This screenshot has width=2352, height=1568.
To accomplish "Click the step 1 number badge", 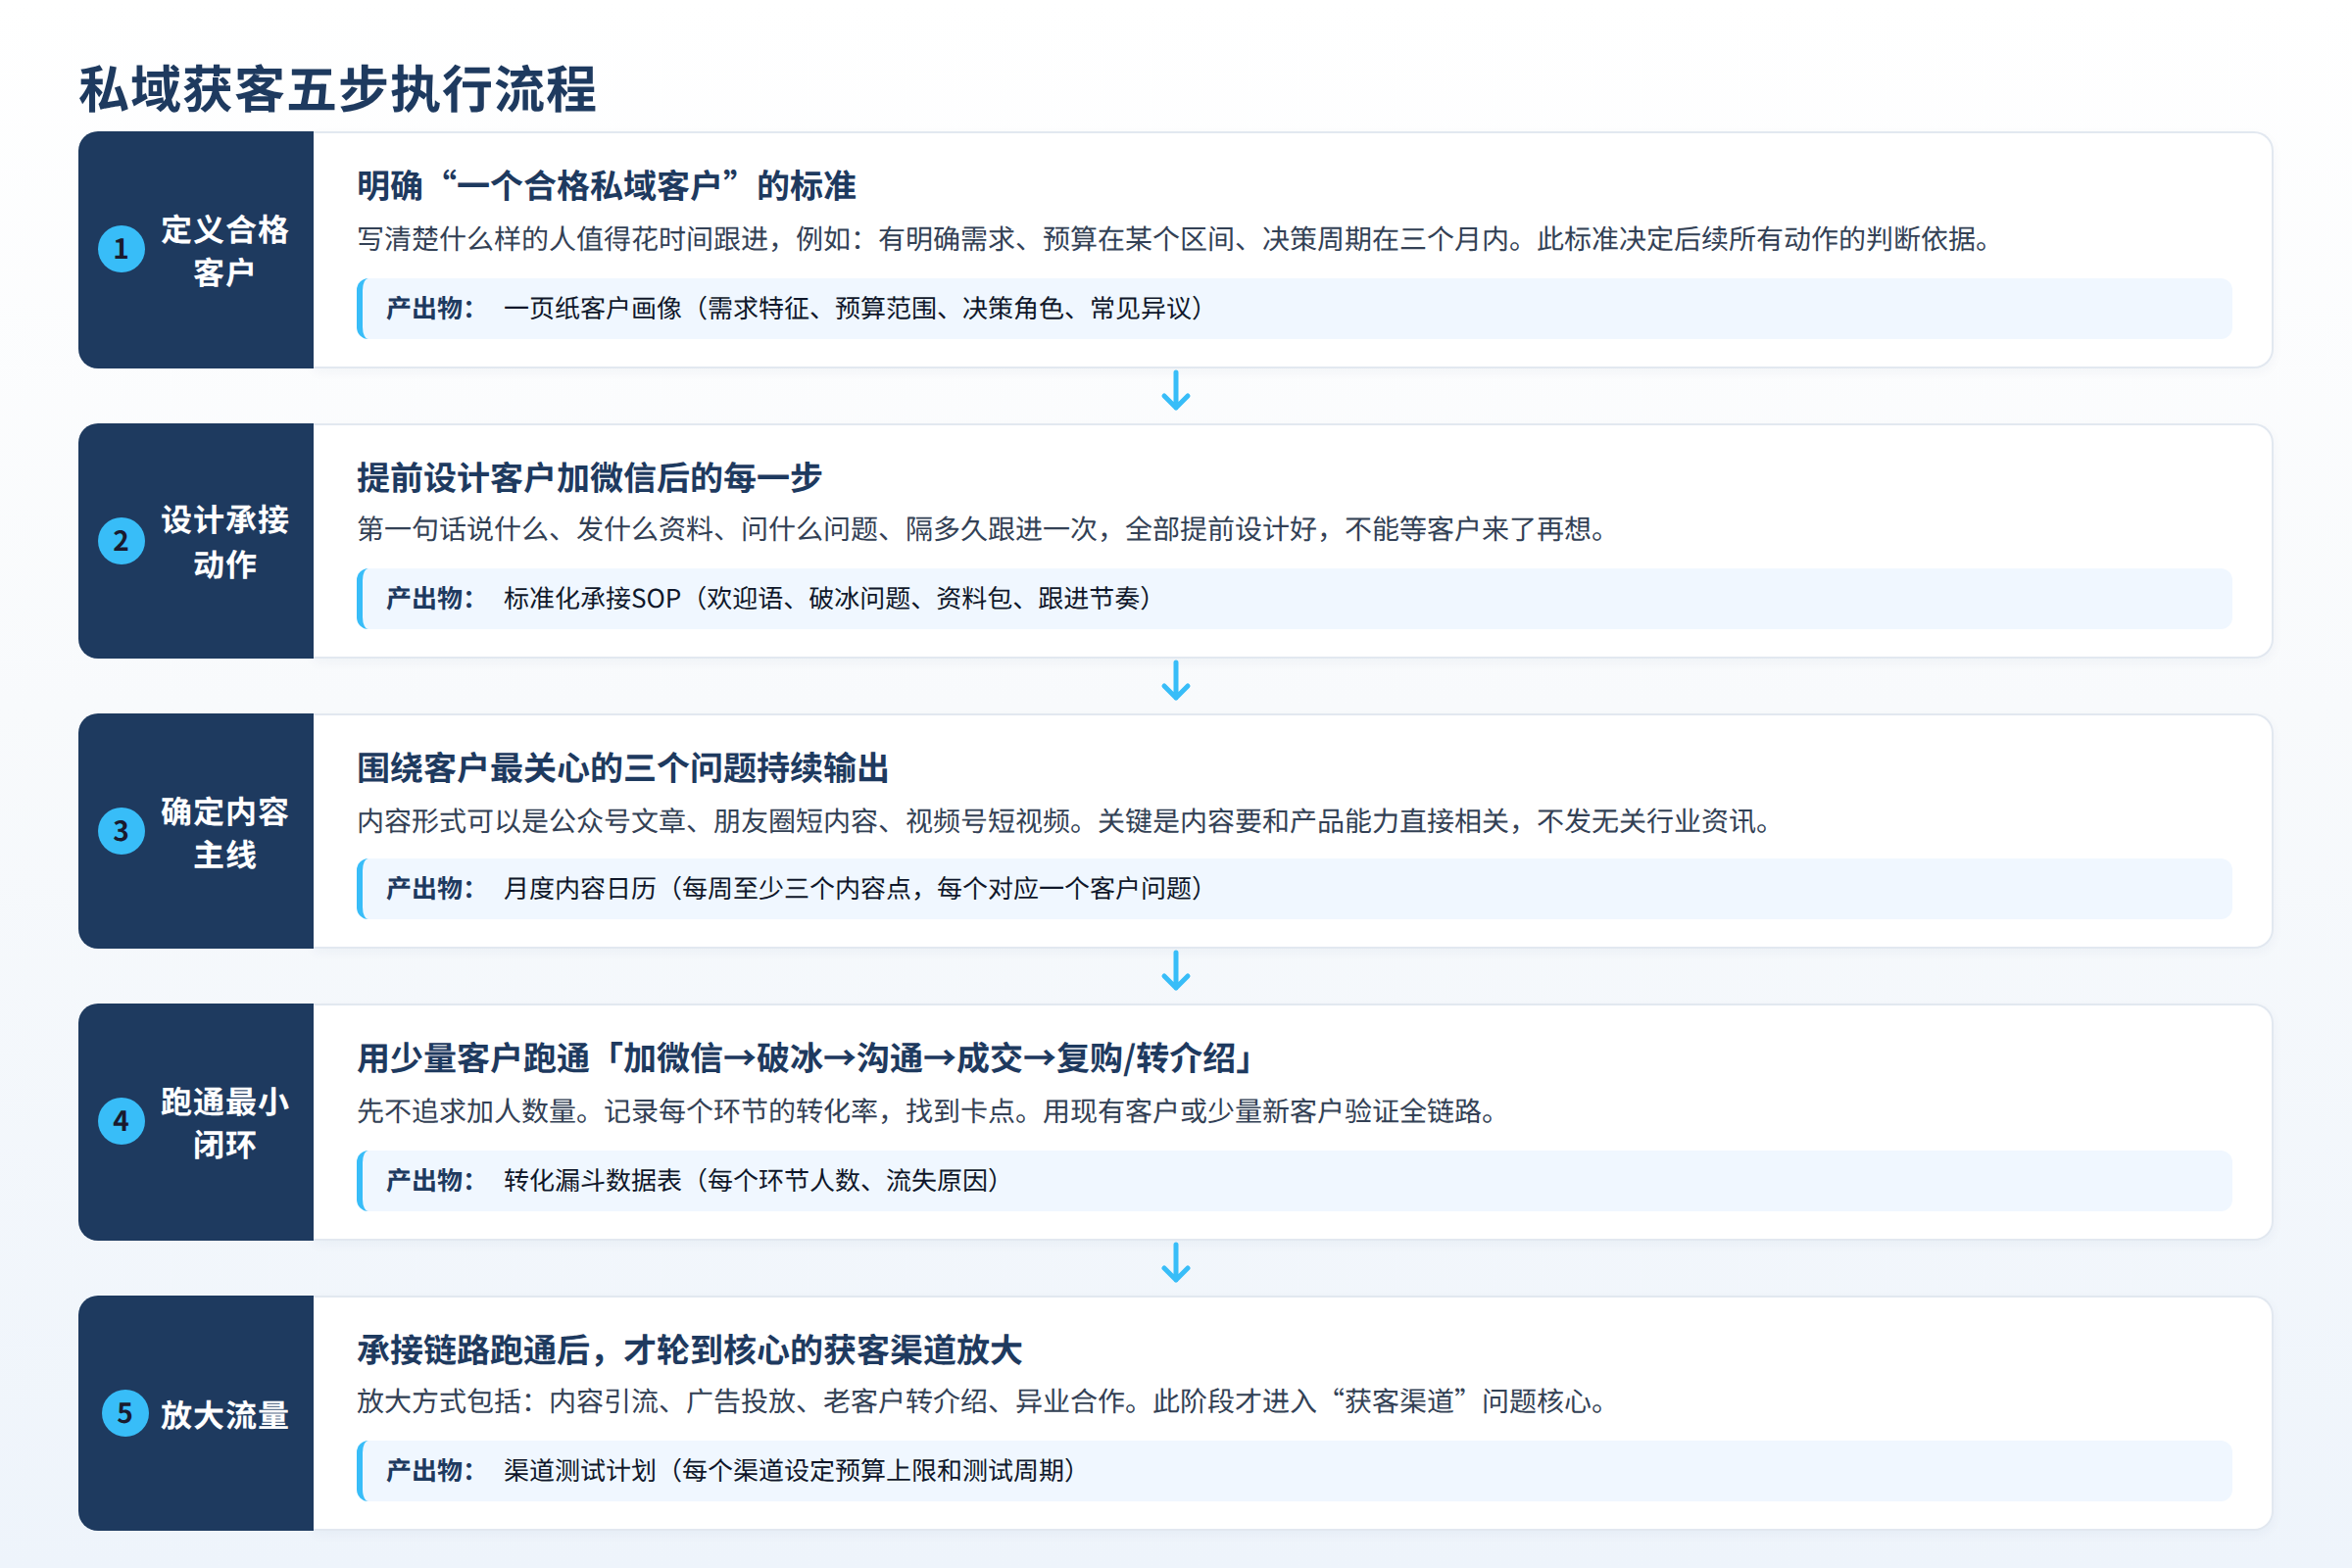I will coord(121,249).
